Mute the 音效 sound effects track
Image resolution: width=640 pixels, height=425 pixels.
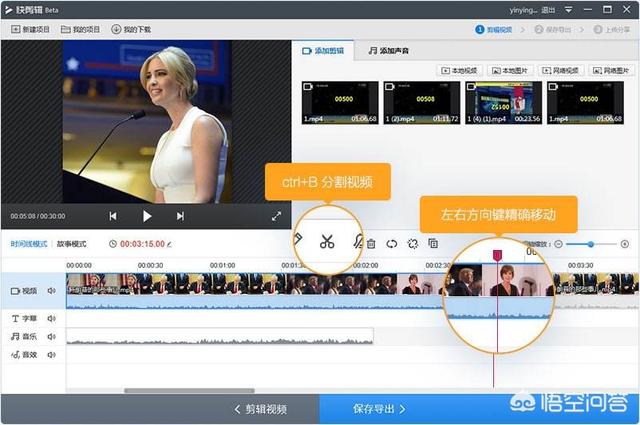click(x=51, y=354)
